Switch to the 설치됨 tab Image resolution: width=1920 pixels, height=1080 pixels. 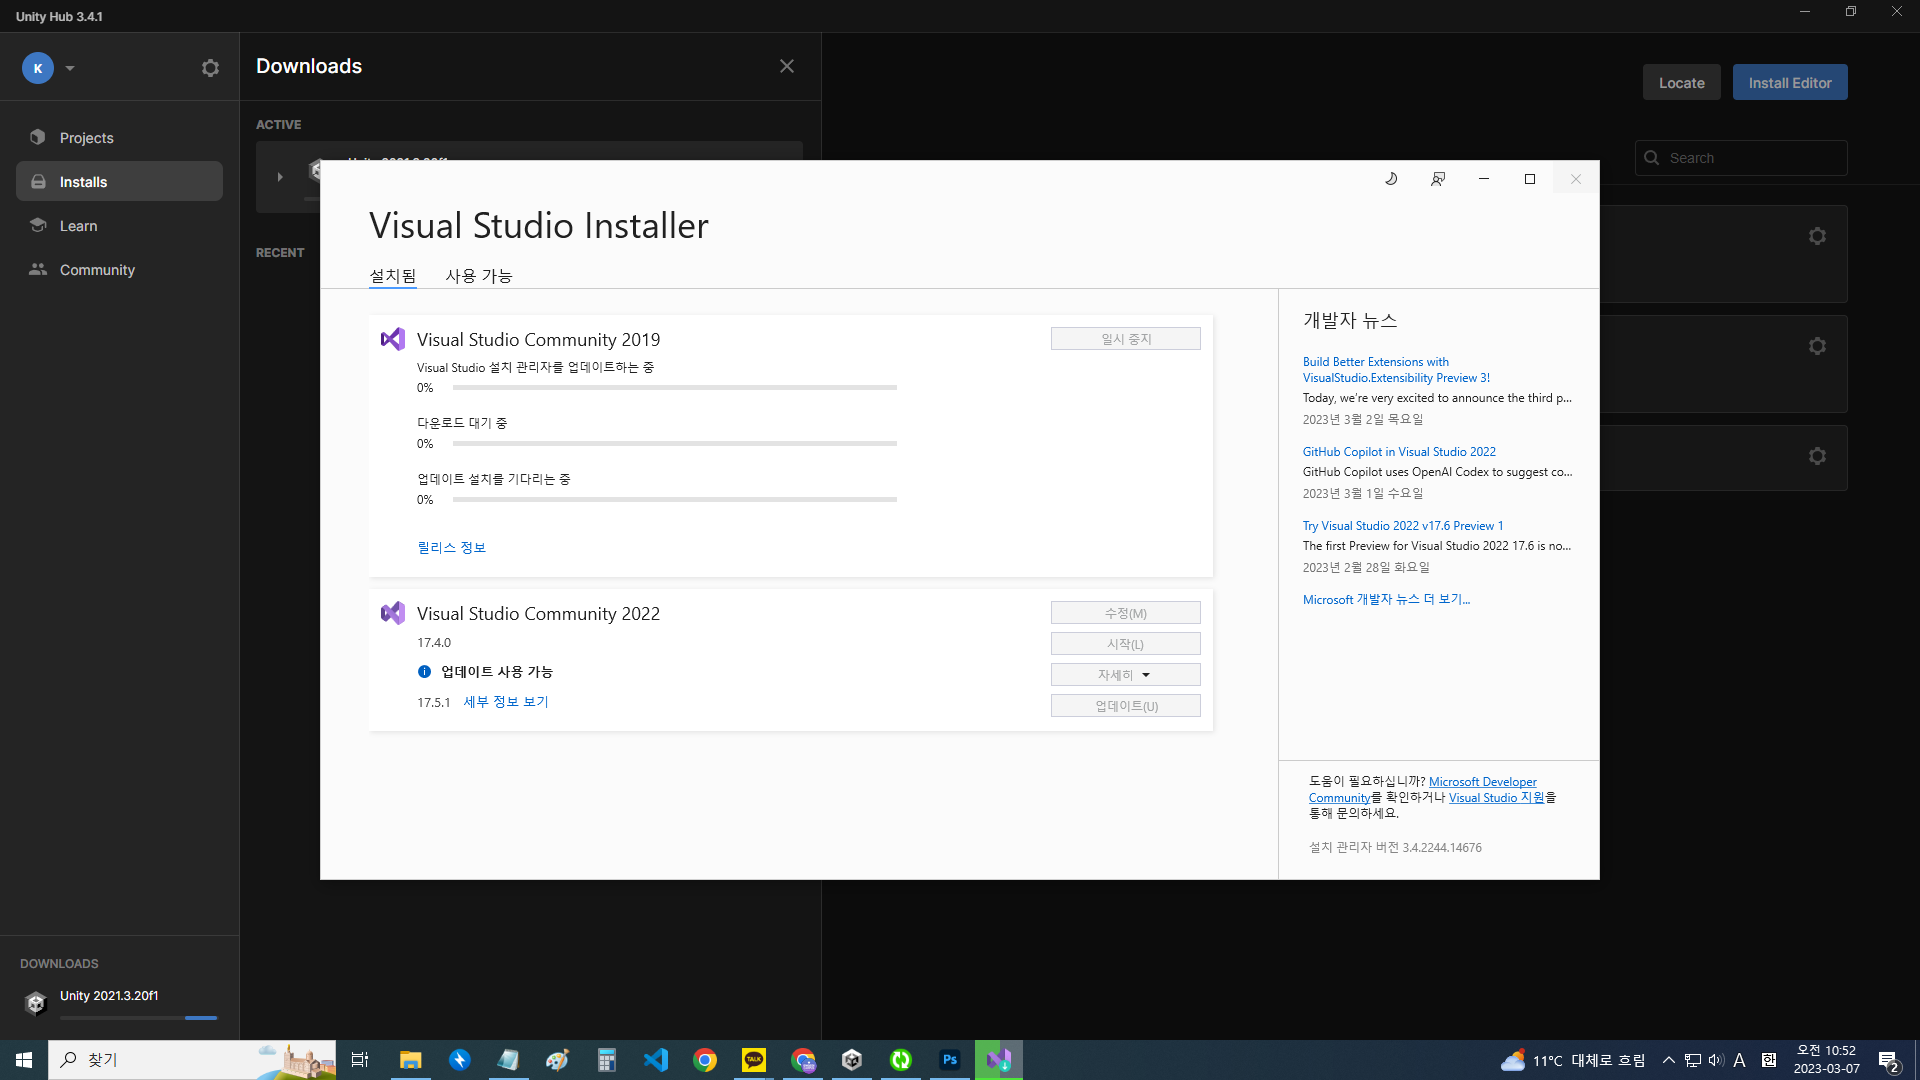[393, 276]
